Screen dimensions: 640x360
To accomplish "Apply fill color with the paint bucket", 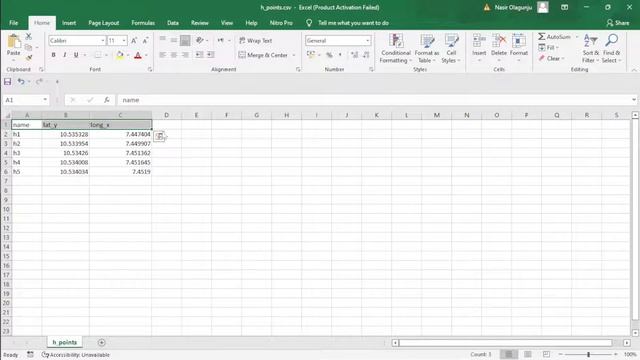I will tap(120, 55).
